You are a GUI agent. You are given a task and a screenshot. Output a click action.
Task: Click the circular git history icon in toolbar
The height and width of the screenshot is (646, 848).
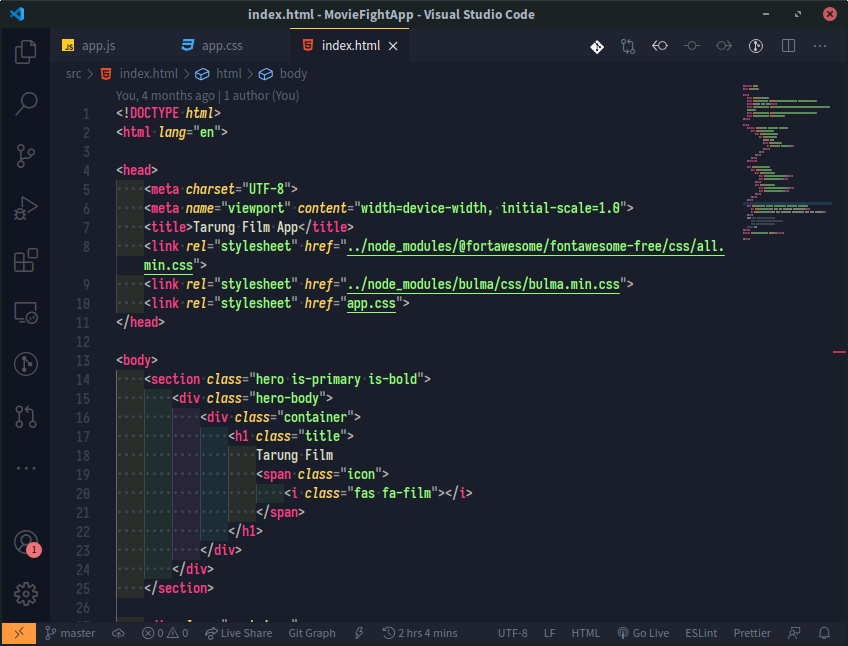coord(756,46)
